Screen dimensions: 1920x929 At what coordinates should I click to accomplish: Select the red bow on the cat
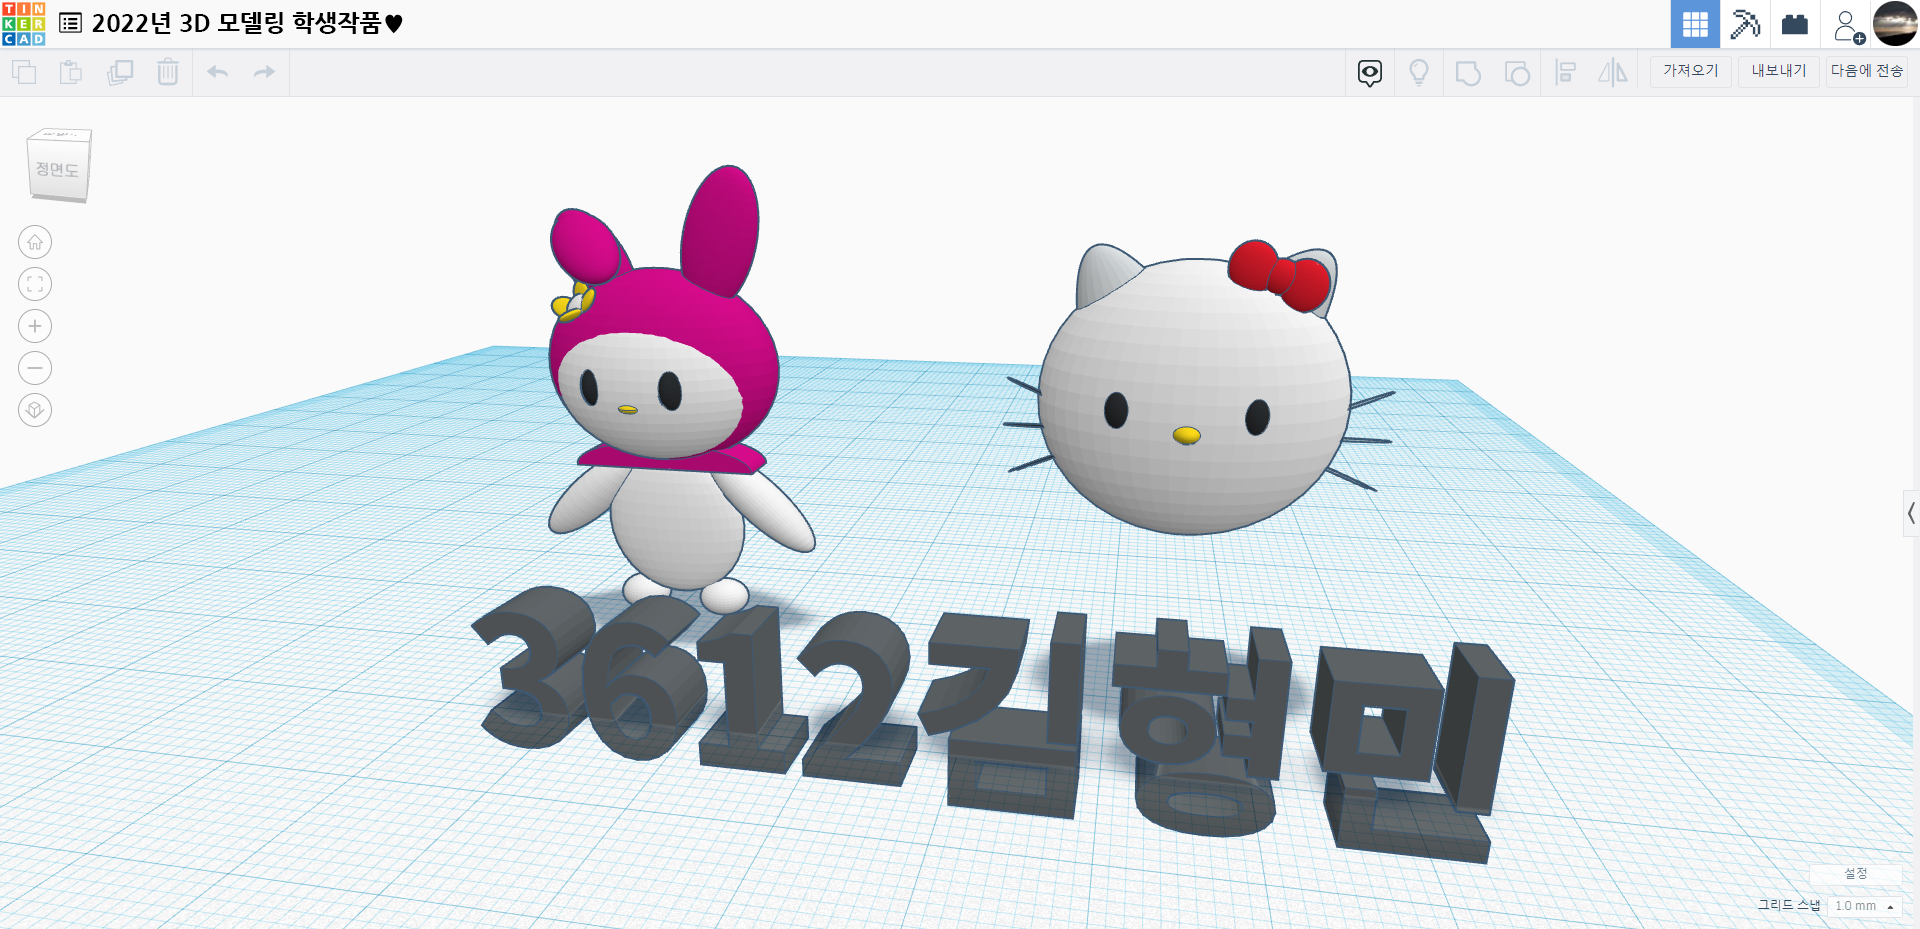pos(1280,274)
